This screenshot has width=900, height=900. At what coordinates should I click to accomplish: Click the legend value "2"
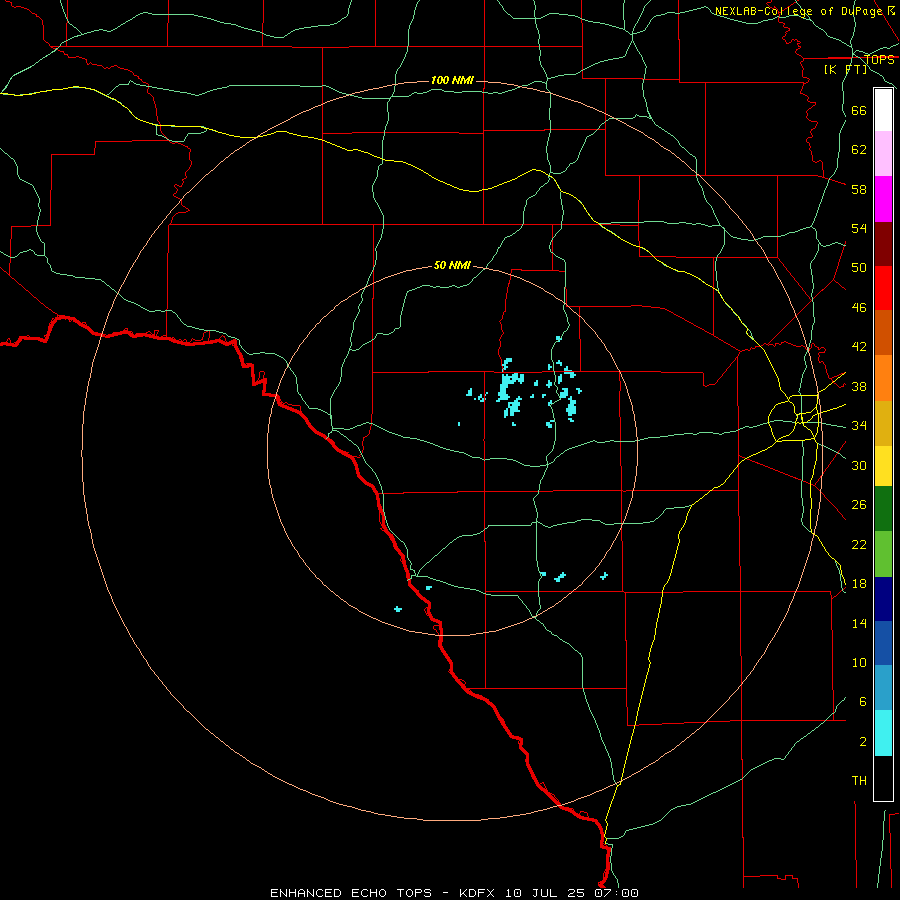click(863, 742)
